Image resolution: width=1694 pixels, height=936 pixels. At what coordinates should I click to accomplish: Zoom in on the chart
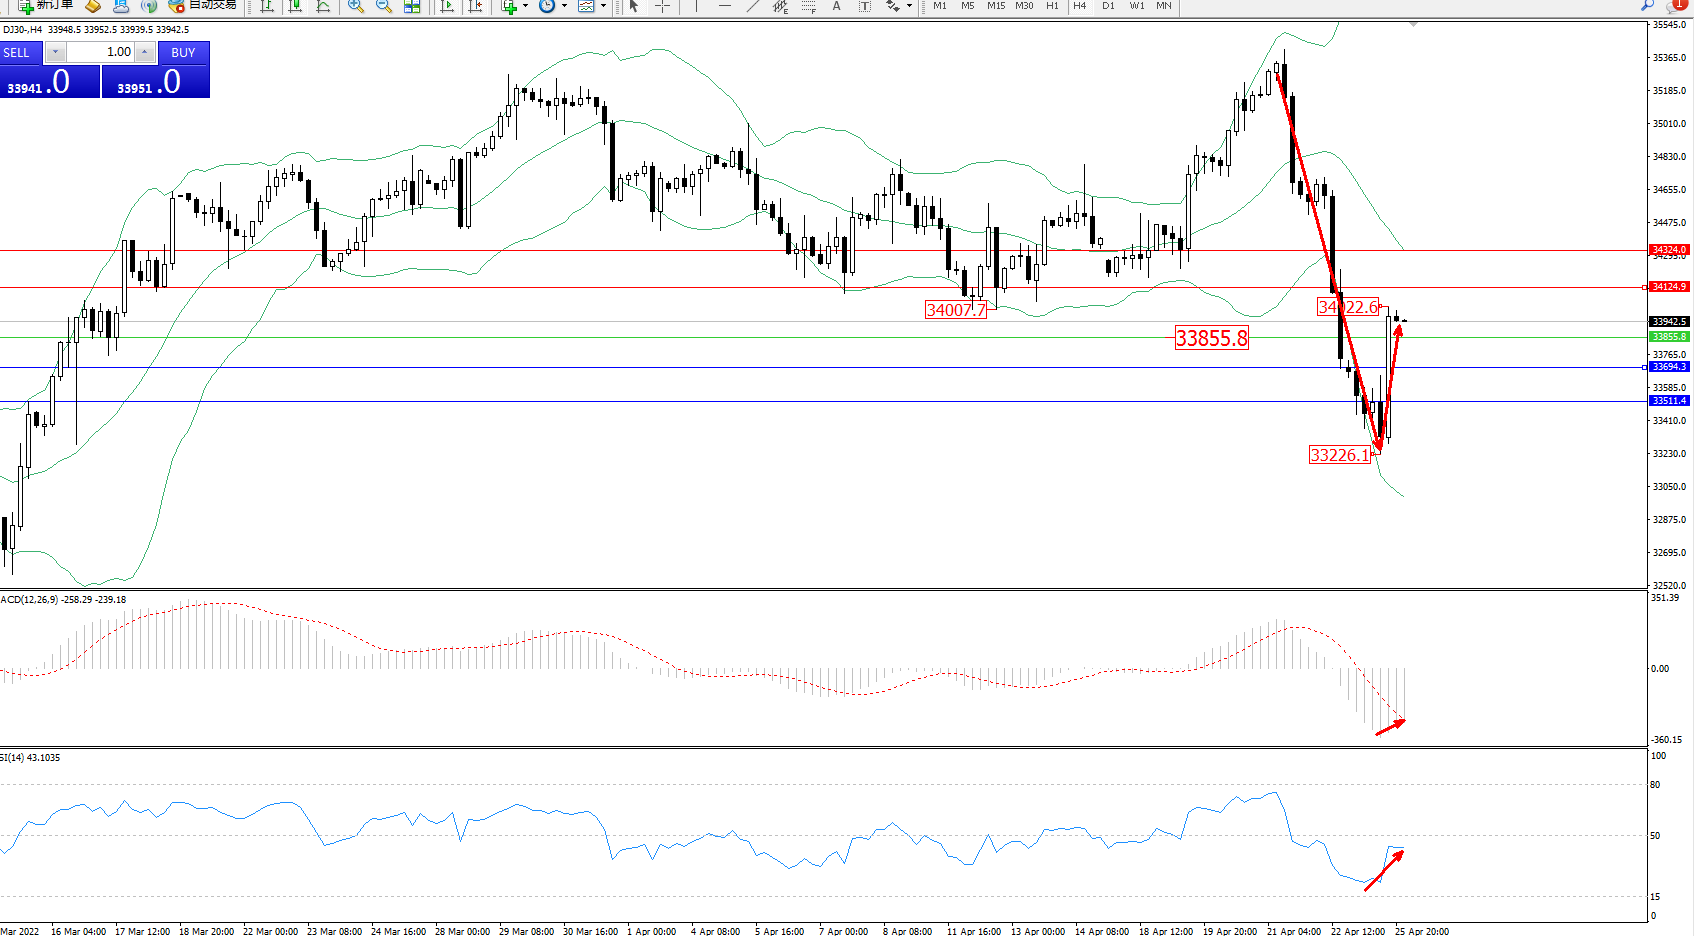coord(355,6)
